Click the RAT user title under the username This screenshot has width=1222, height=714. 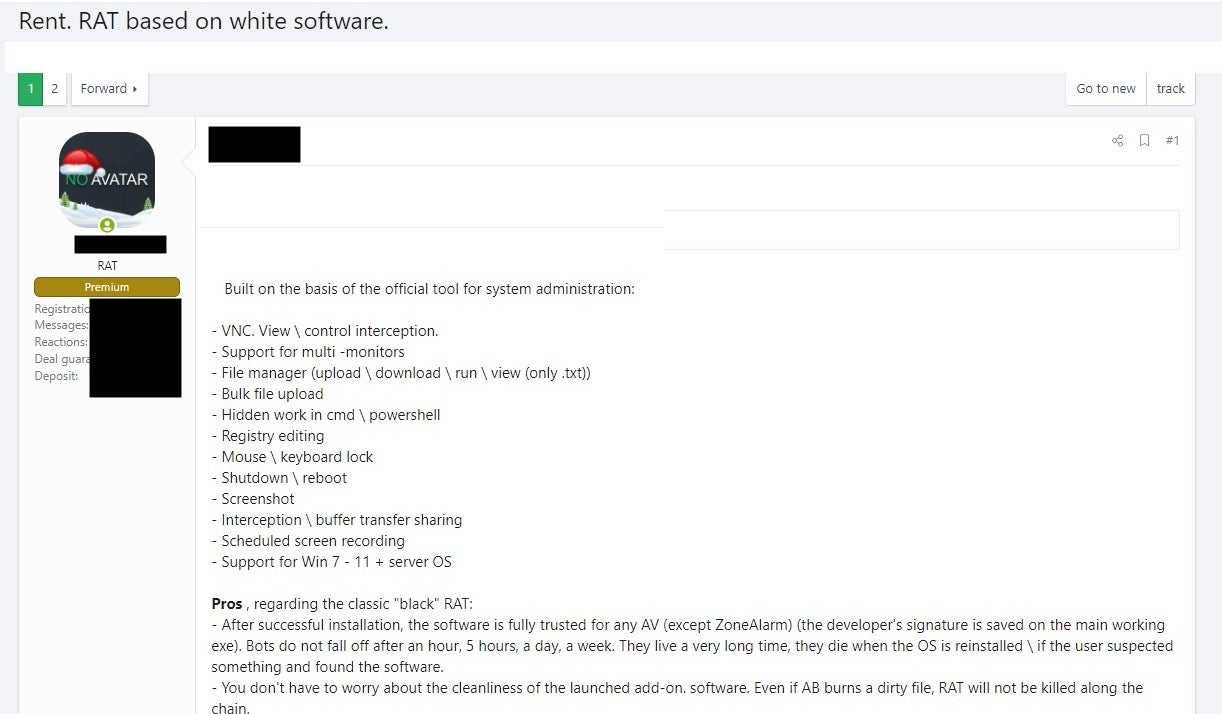pyautogui.click(x=107, y=266)
